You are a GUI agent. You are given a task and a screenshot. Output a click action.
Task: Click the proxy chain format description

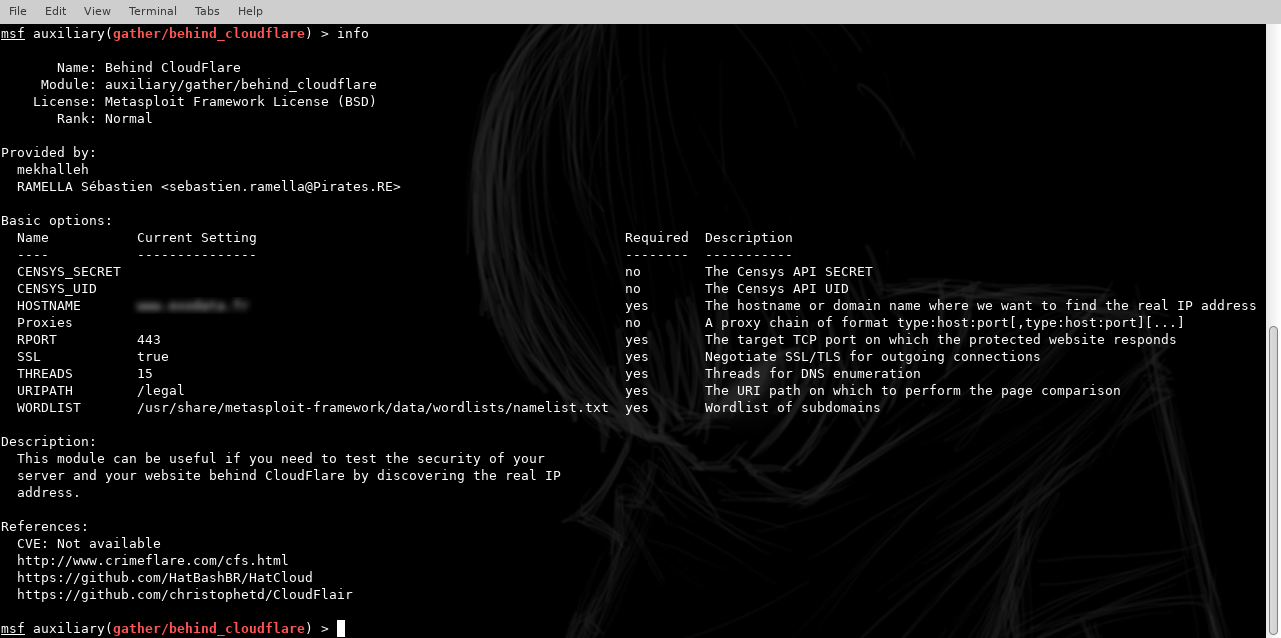[945, 323]
